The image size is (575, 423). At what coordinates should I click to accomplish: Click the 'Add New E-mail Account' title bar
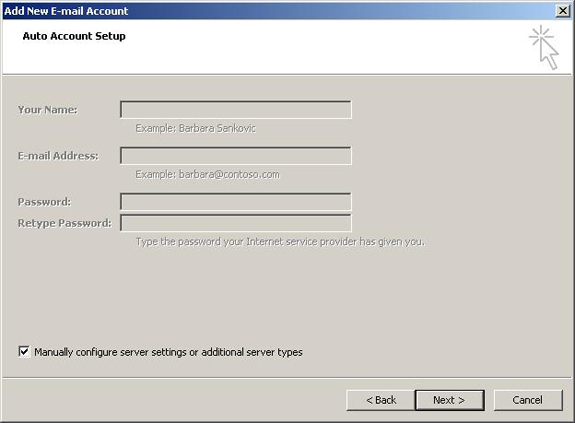(x=279, y=11)
